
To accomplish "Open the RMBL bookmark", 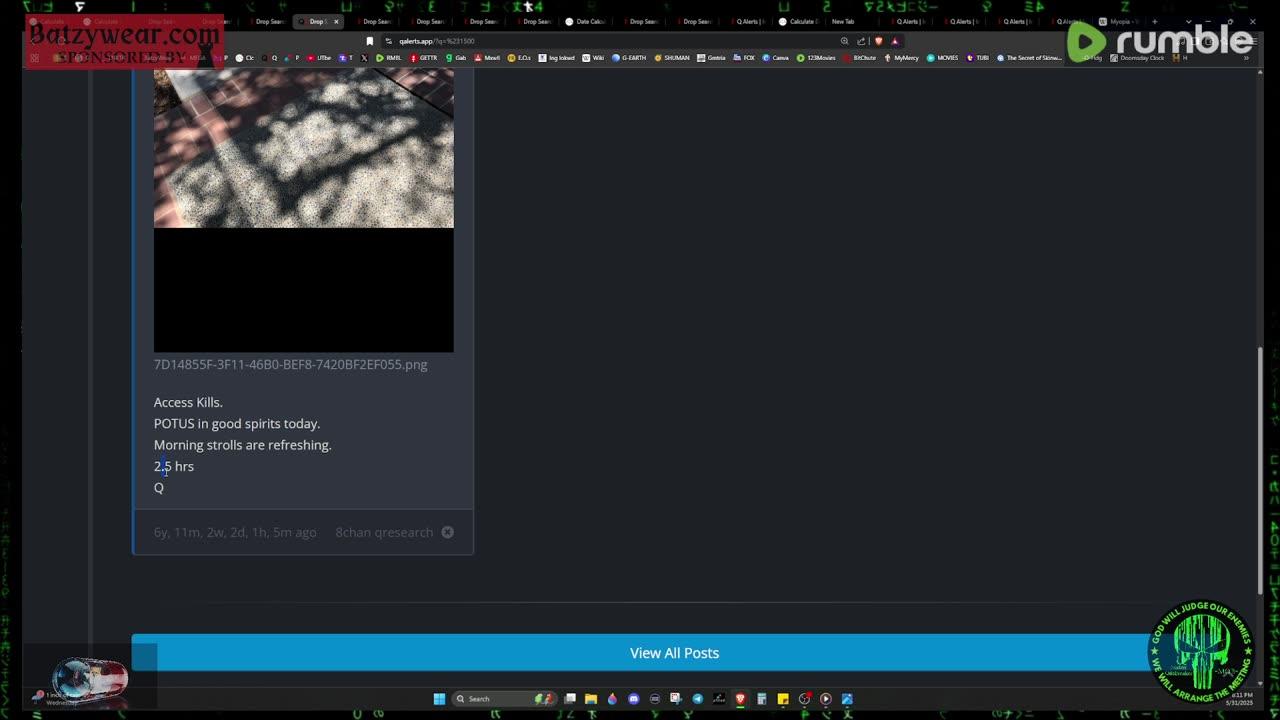I will [389, 58].
